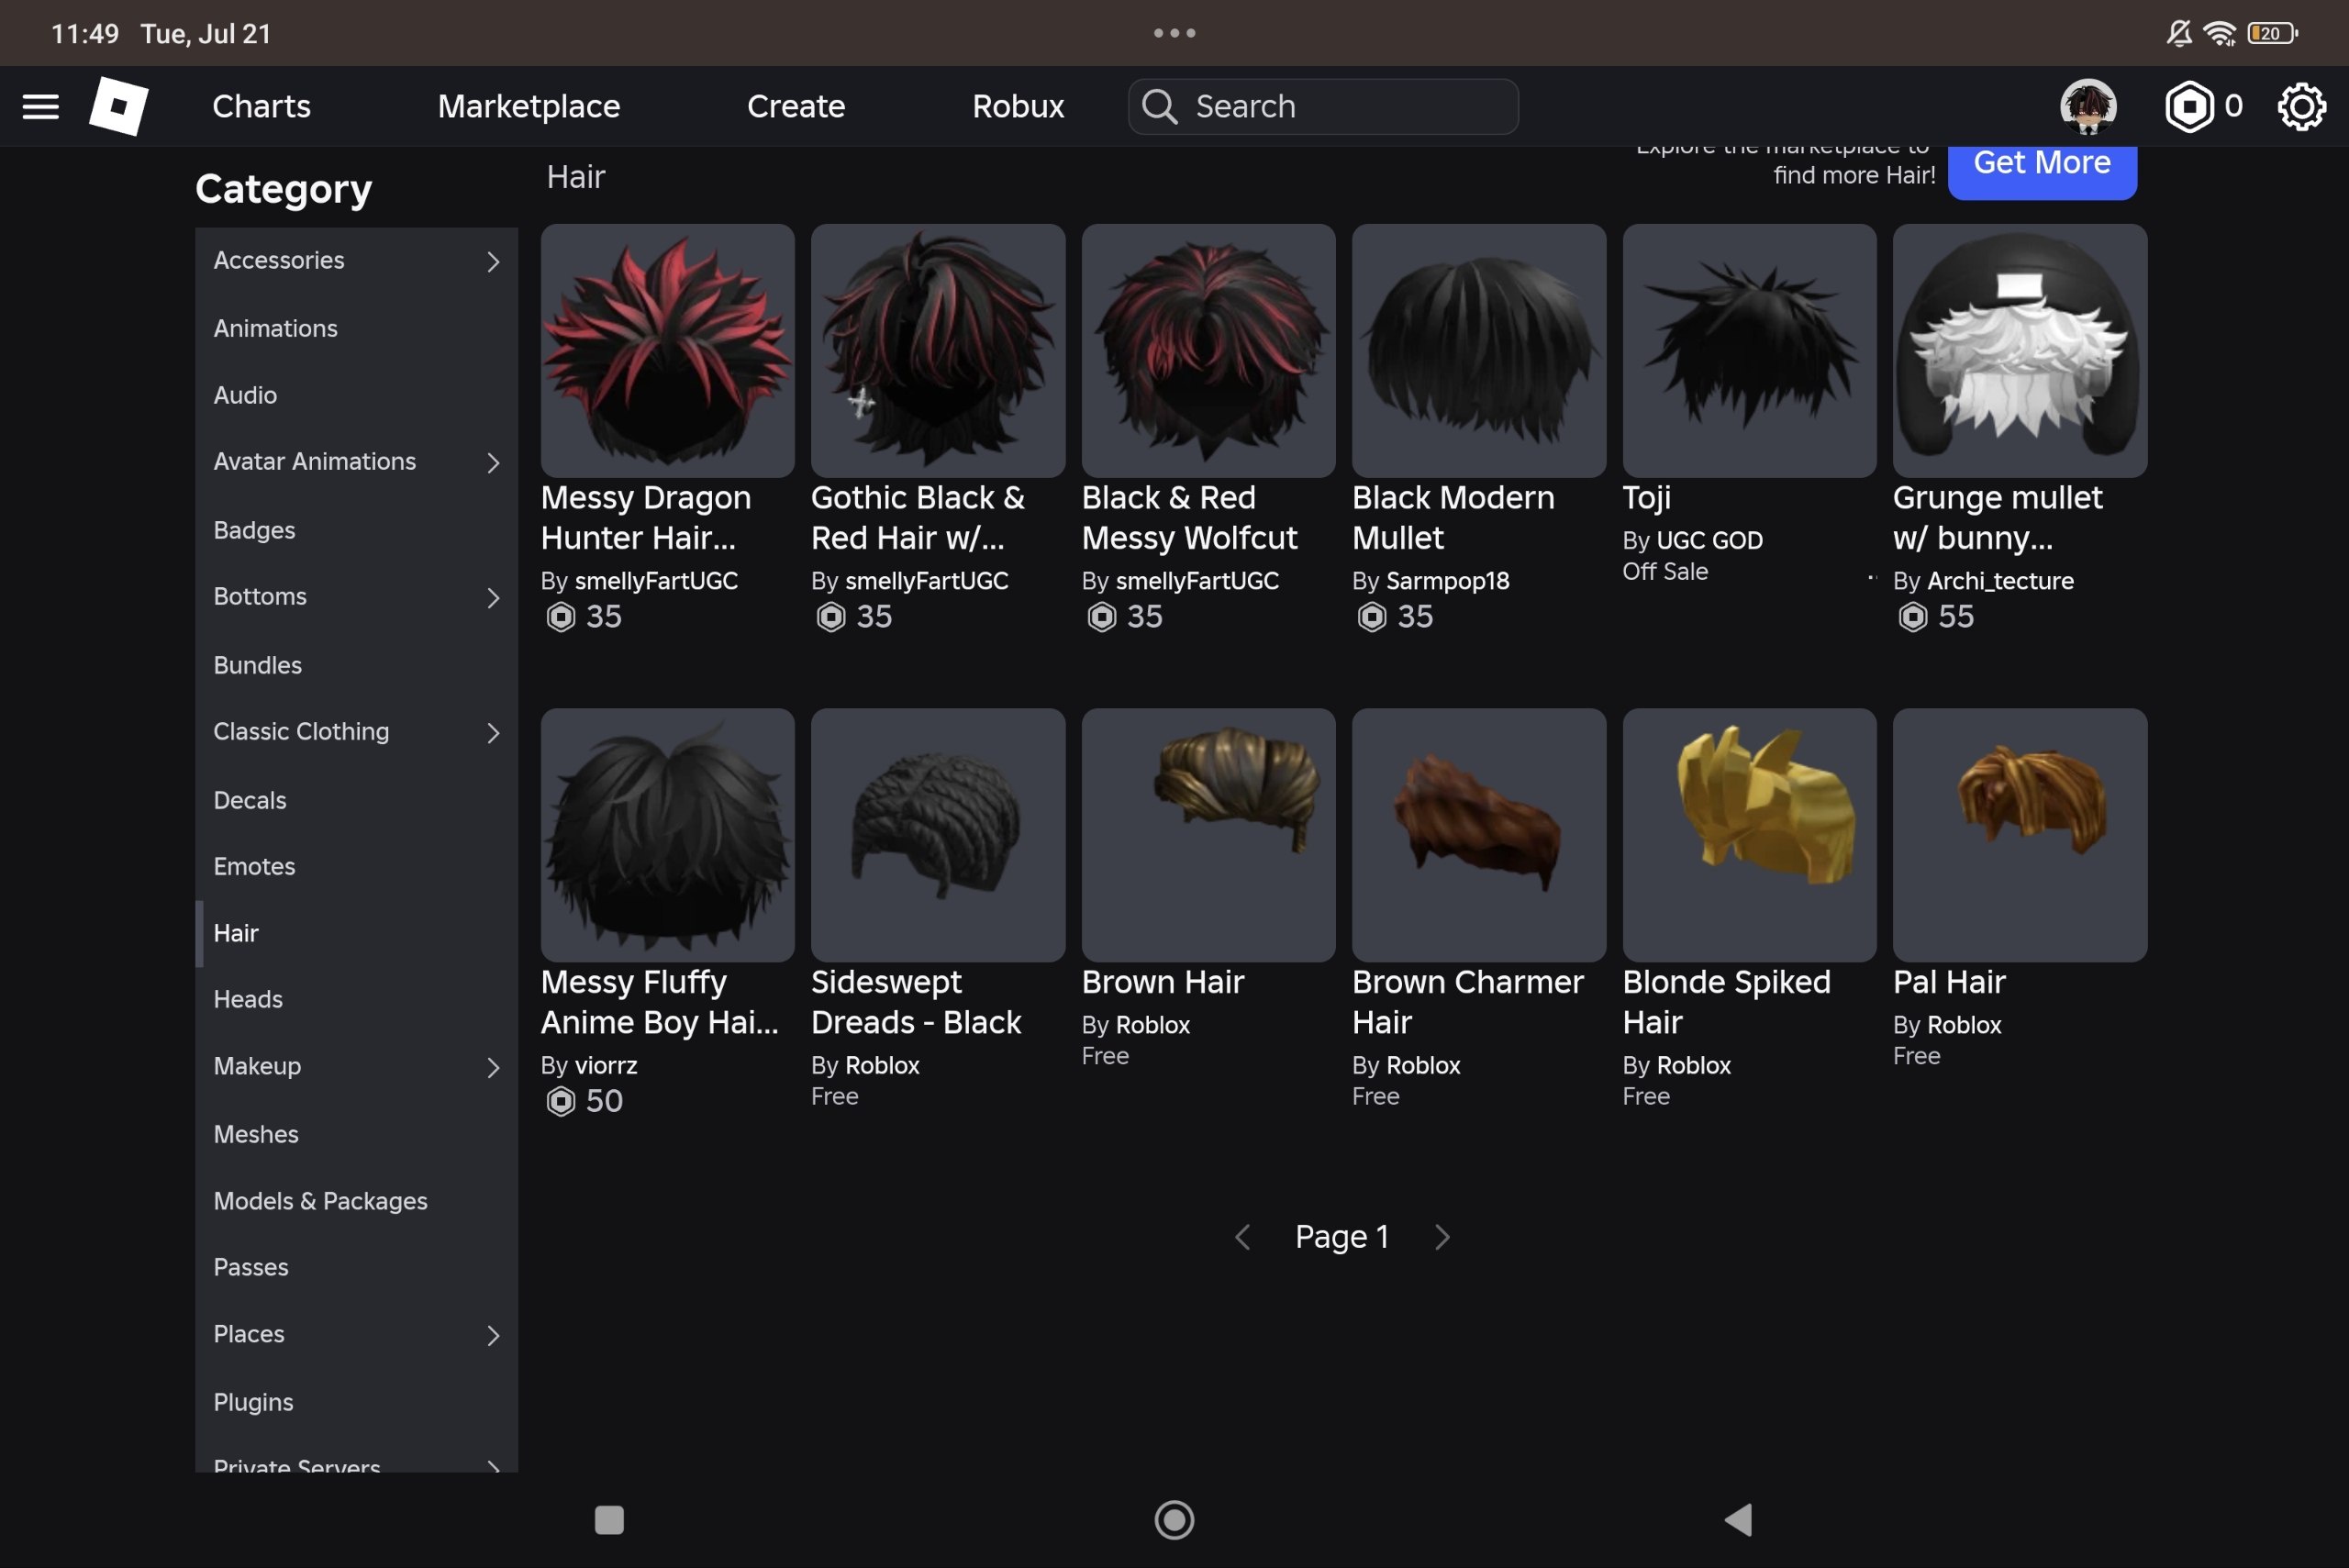Open the Create tab

[x=796, y=106]
